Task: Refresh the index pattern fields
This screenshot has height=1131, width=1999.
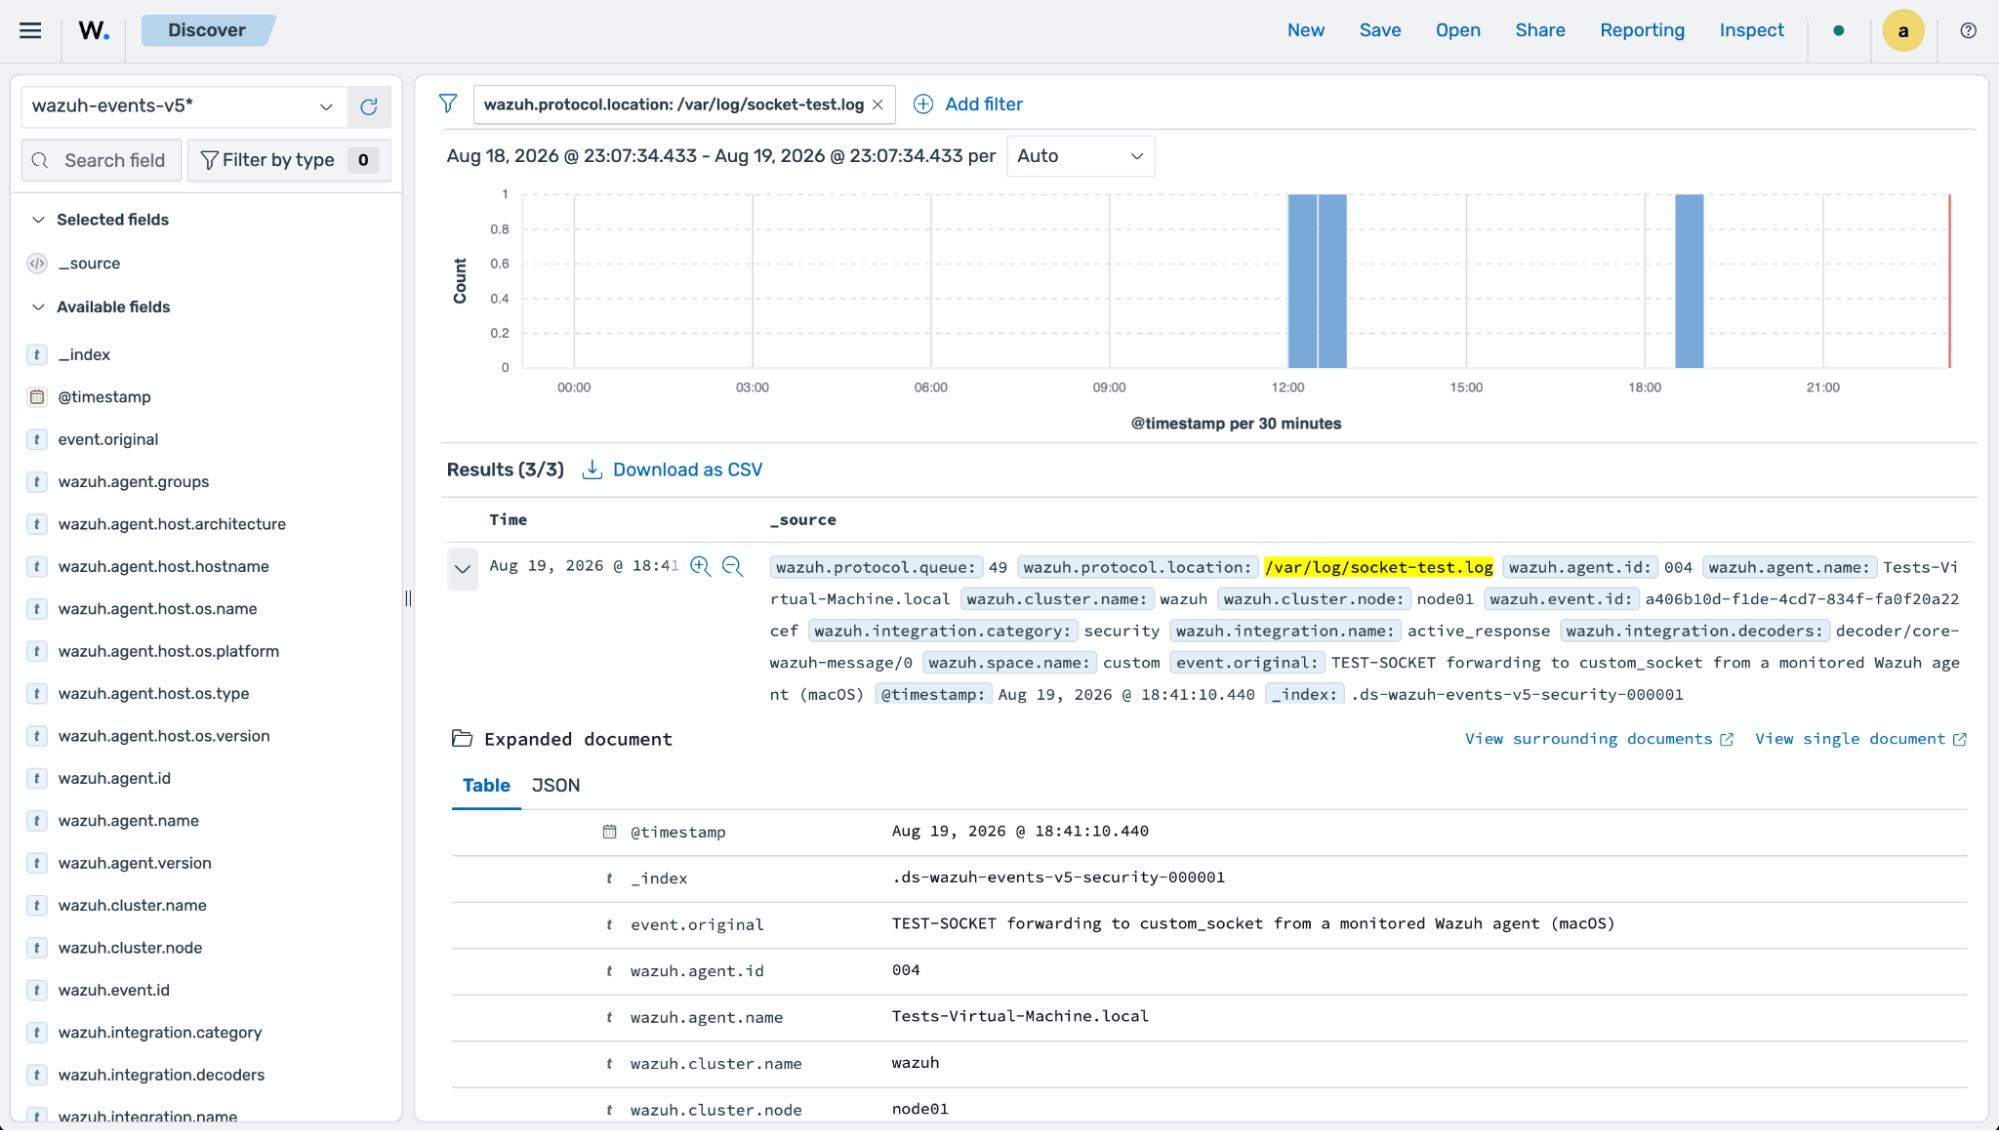Action: pyautogui.click(x=369, y=106)
